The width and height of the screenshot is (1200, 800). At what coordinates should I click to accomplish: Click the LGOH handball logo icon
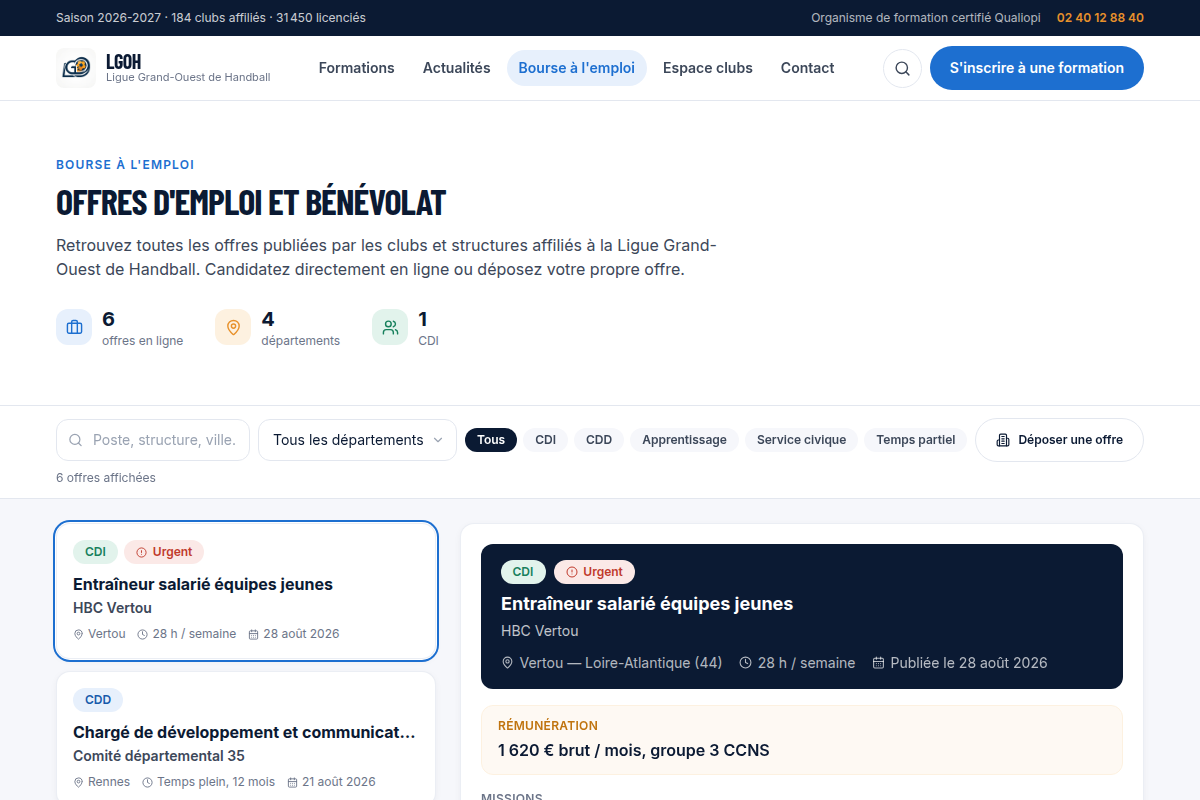(76, 68)
